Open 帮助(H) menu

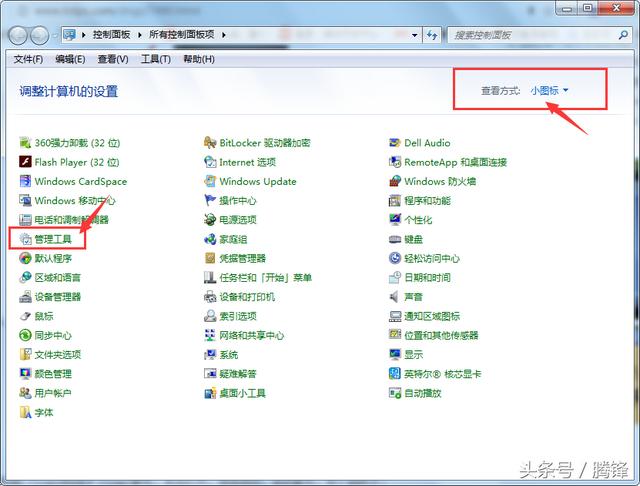[x=199, y=60]
